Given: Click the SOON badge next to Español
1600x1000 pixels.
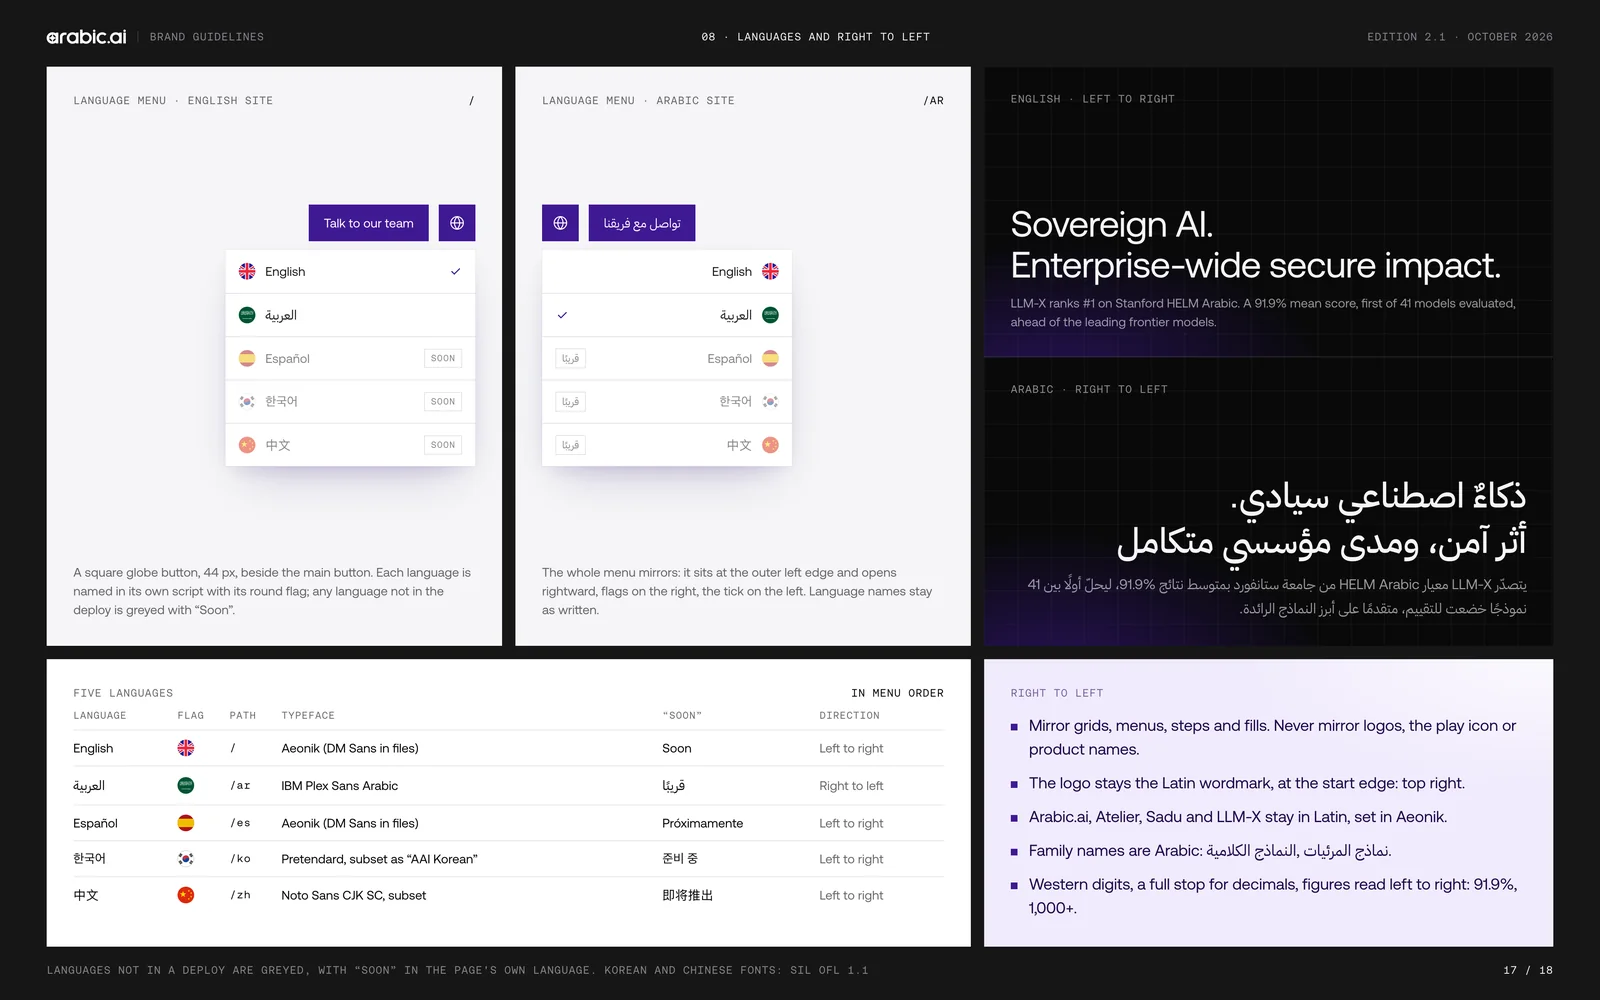Looking at the screenshot, I should click(443, 358).
